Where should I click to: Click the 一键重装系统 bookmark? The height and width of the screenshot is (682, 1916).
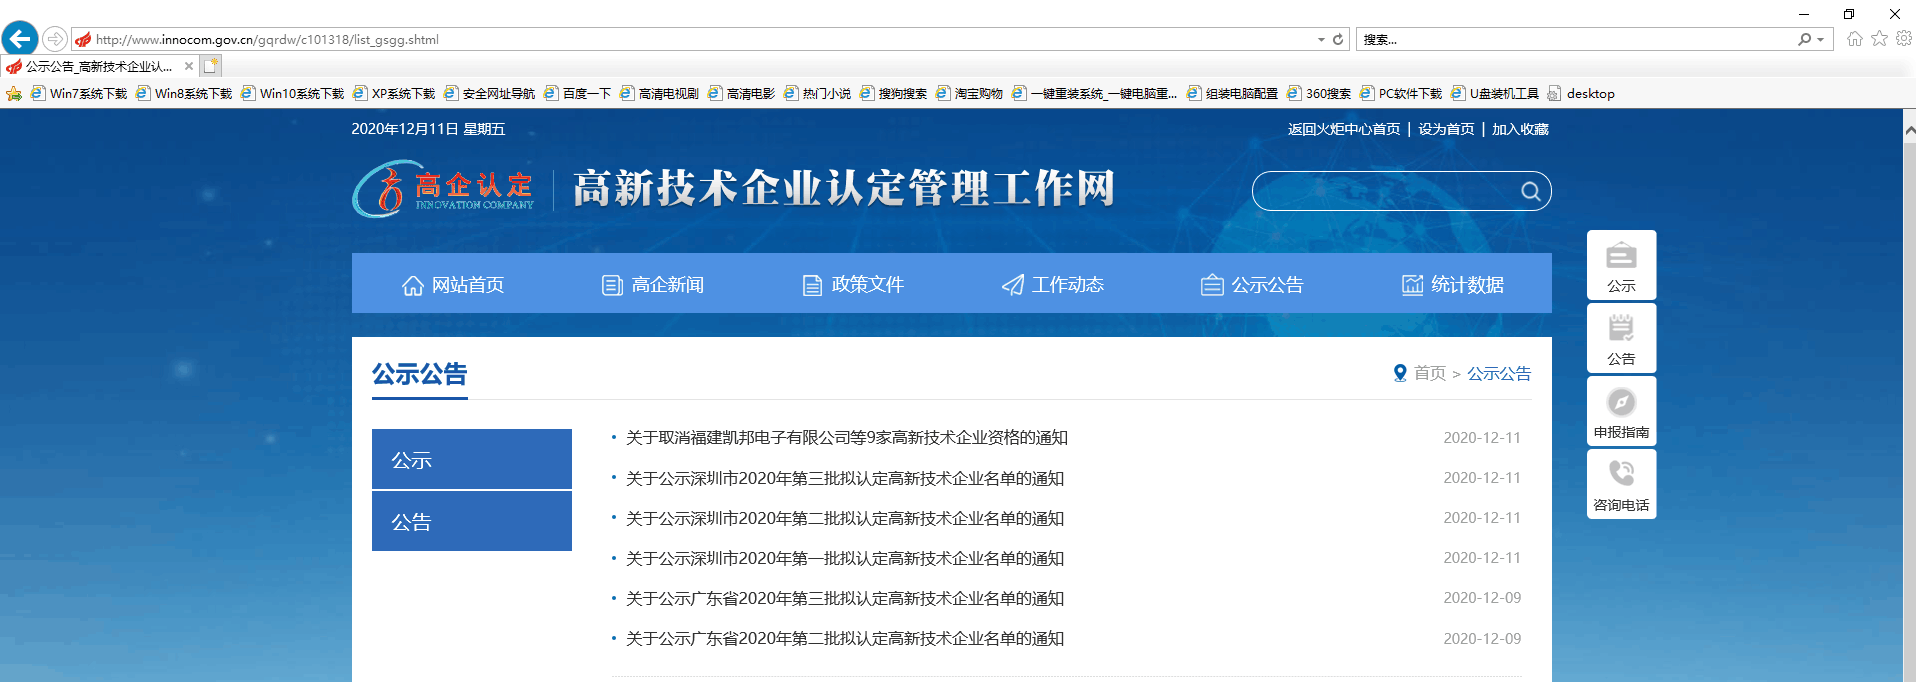[x=1095, y=94]
